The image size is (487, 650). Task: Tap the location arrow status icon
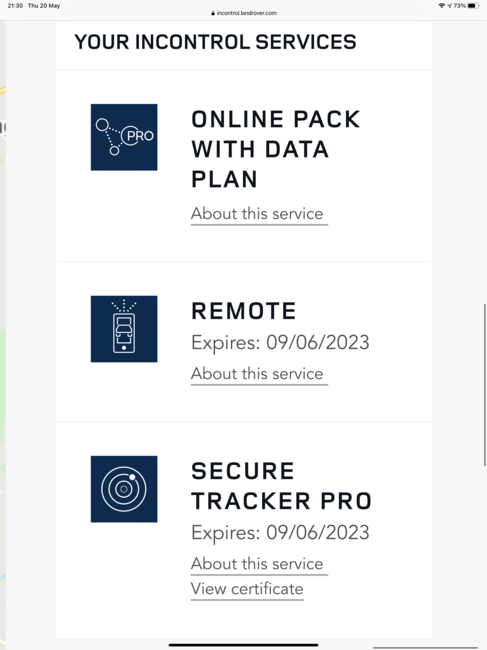[x=450, y=5]
